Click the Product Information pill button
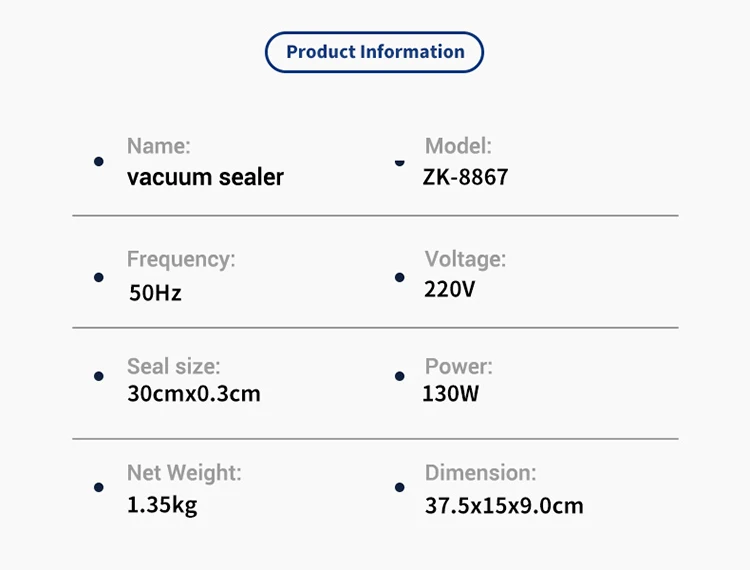 [x=374, y=52]
